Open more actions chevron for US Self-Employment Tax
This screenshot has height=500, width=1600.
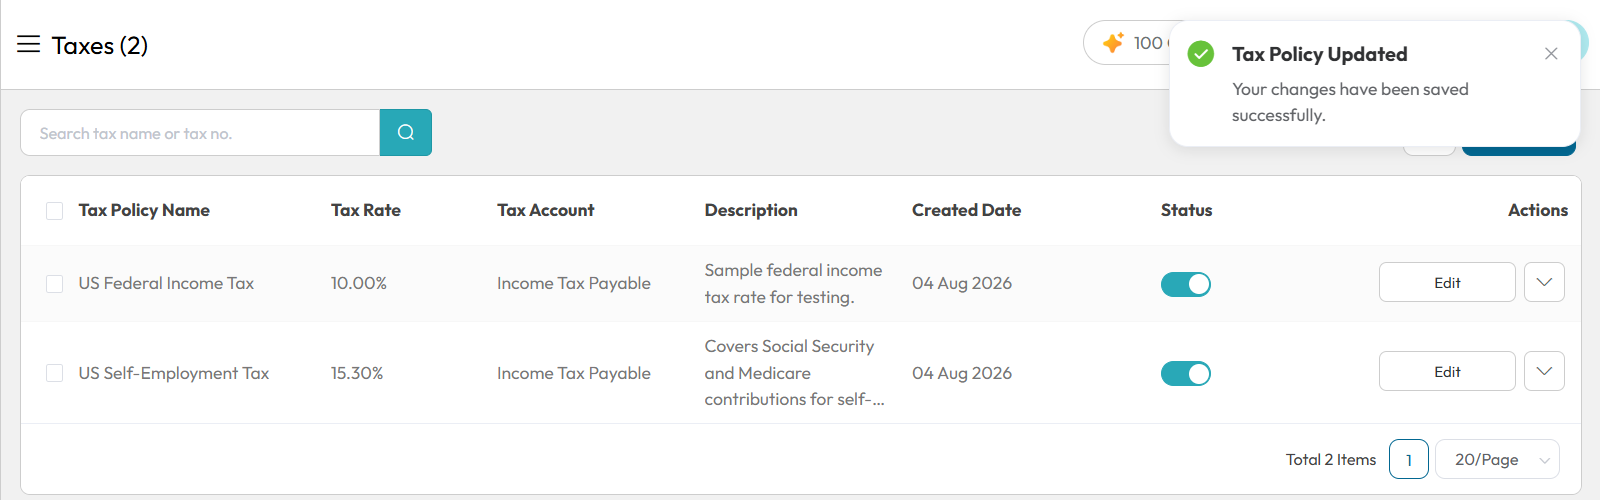click(x=1544, y=371)
